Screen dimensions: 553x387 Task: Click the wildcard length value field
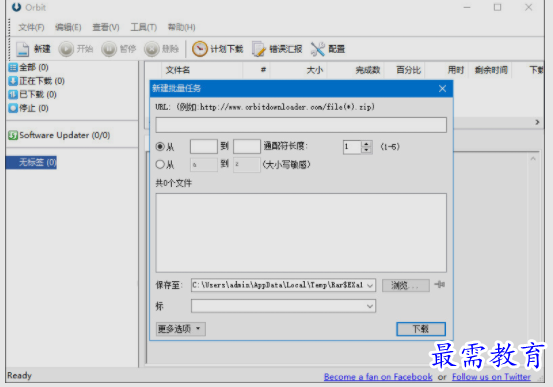click(352, 147)
